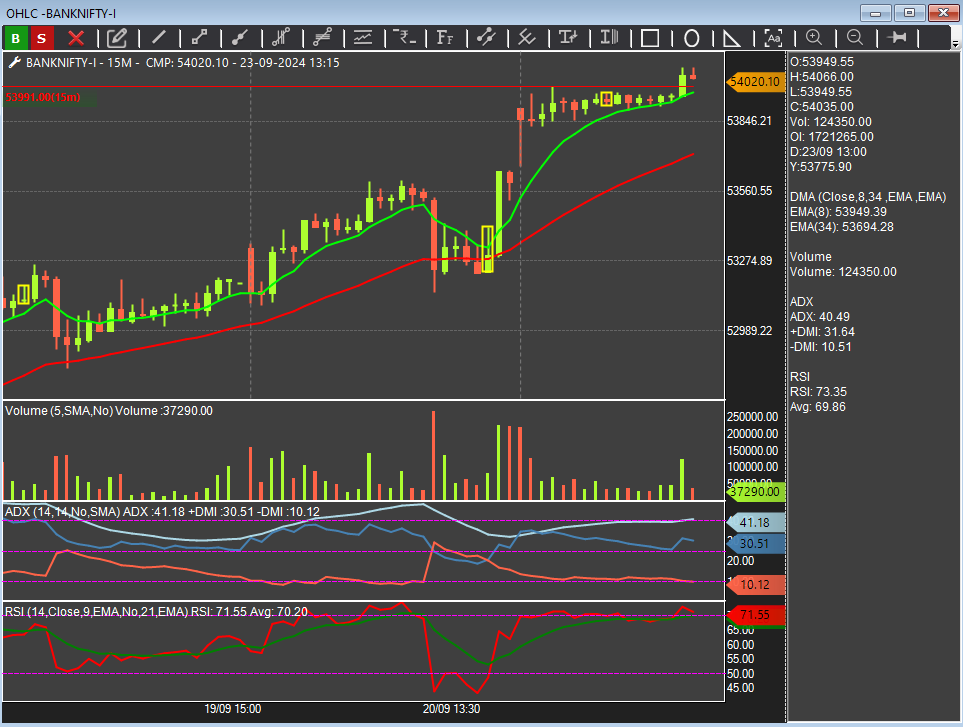The height and width of the screenshot is (727, 963).
Task: Click the ADX: 40.49 side panel value
Action: click(x=819, y=317)
